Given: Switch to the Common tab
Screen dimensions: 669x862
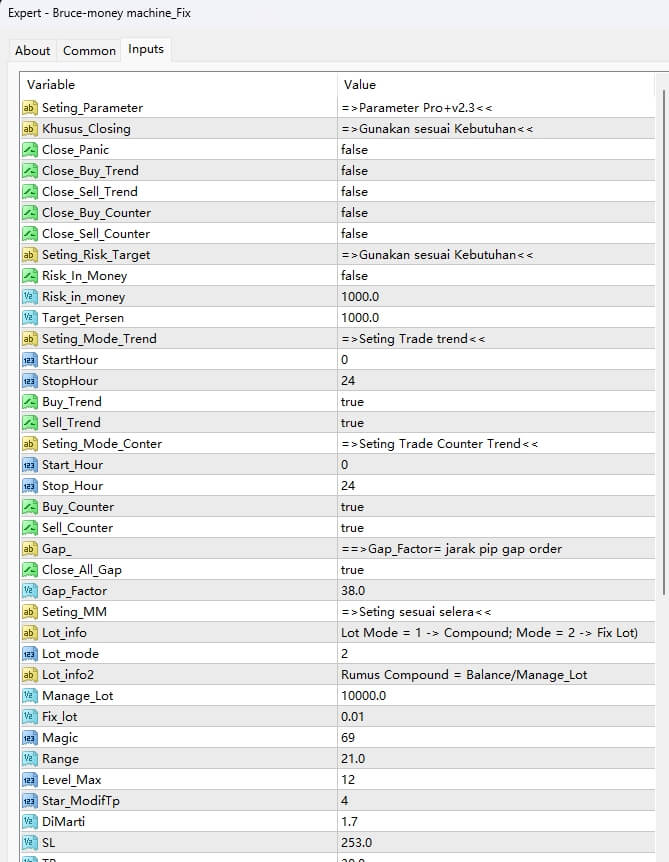Looking at the screenshot, I should coord(89,50).
